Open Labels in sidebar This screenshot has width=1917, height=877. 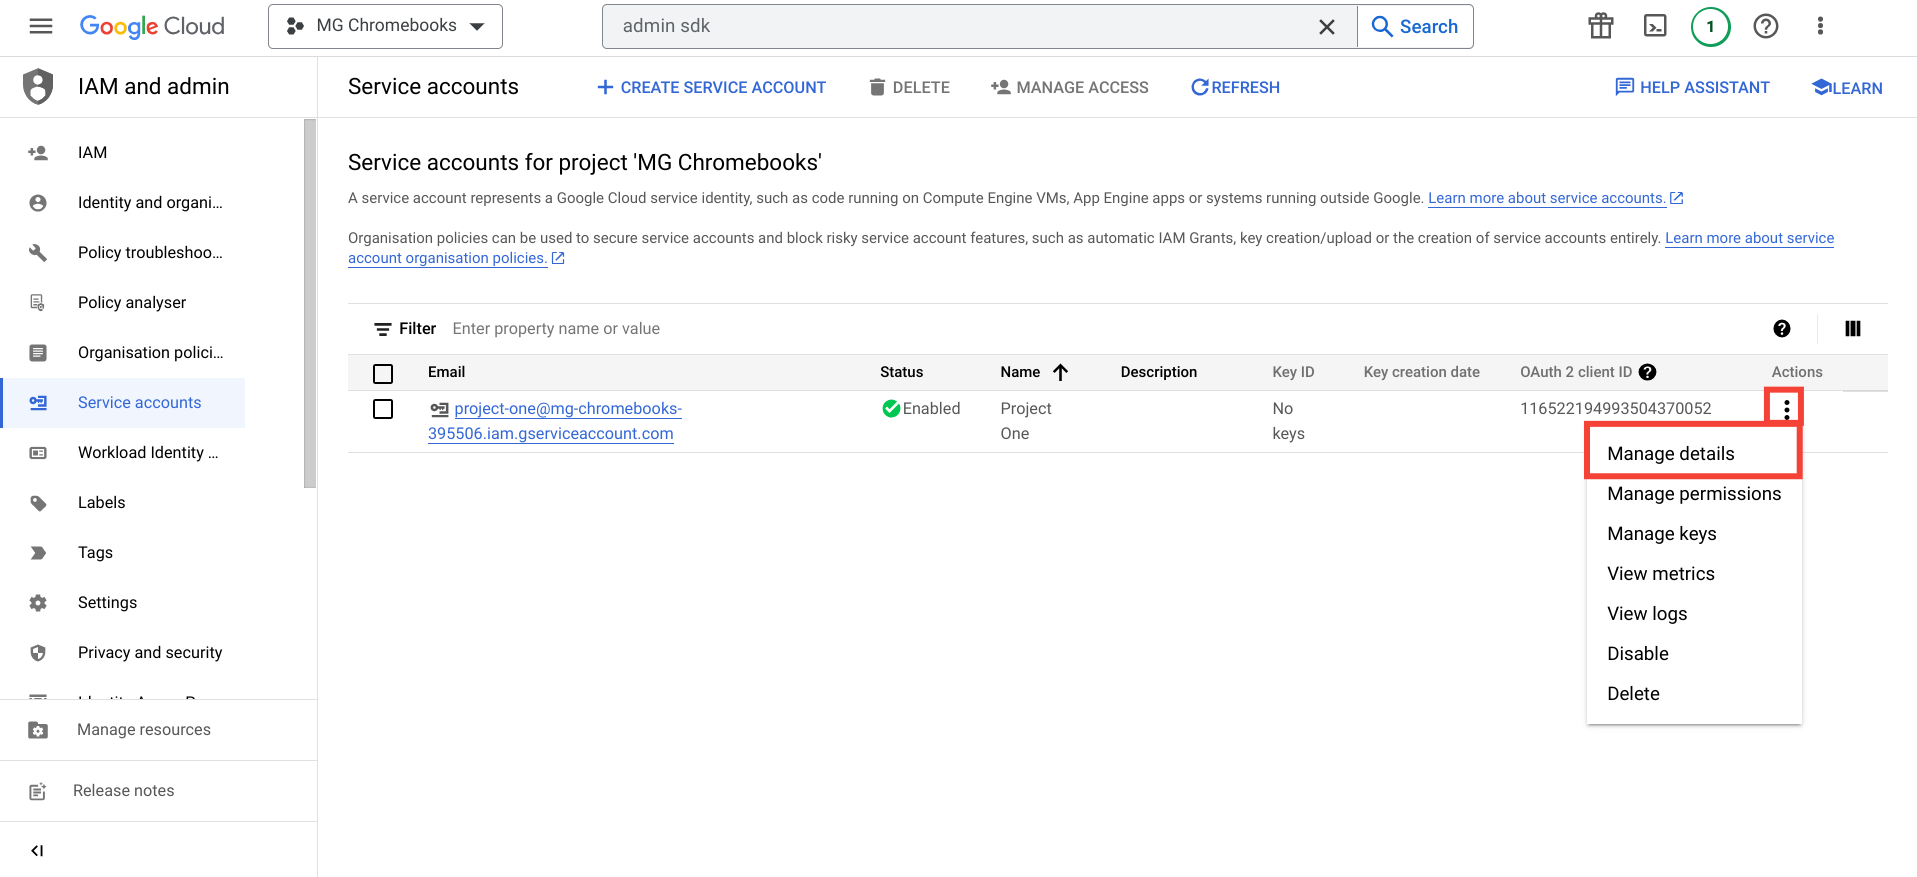[123, 502]
